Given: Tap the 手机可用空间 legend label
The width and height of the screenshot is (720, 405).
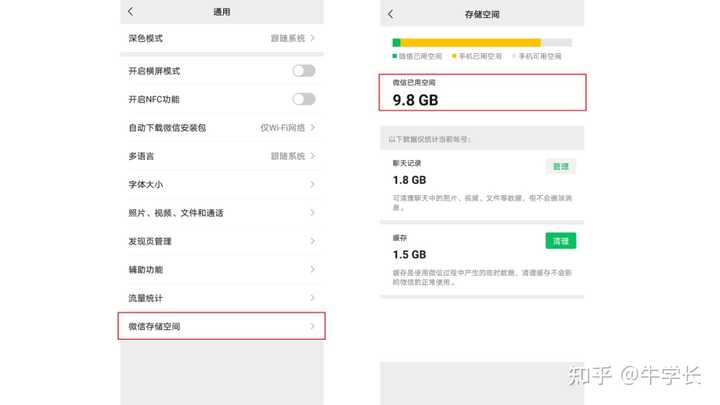Looking at the screenshot, I should pyautogui.click(x=540, y=56).
